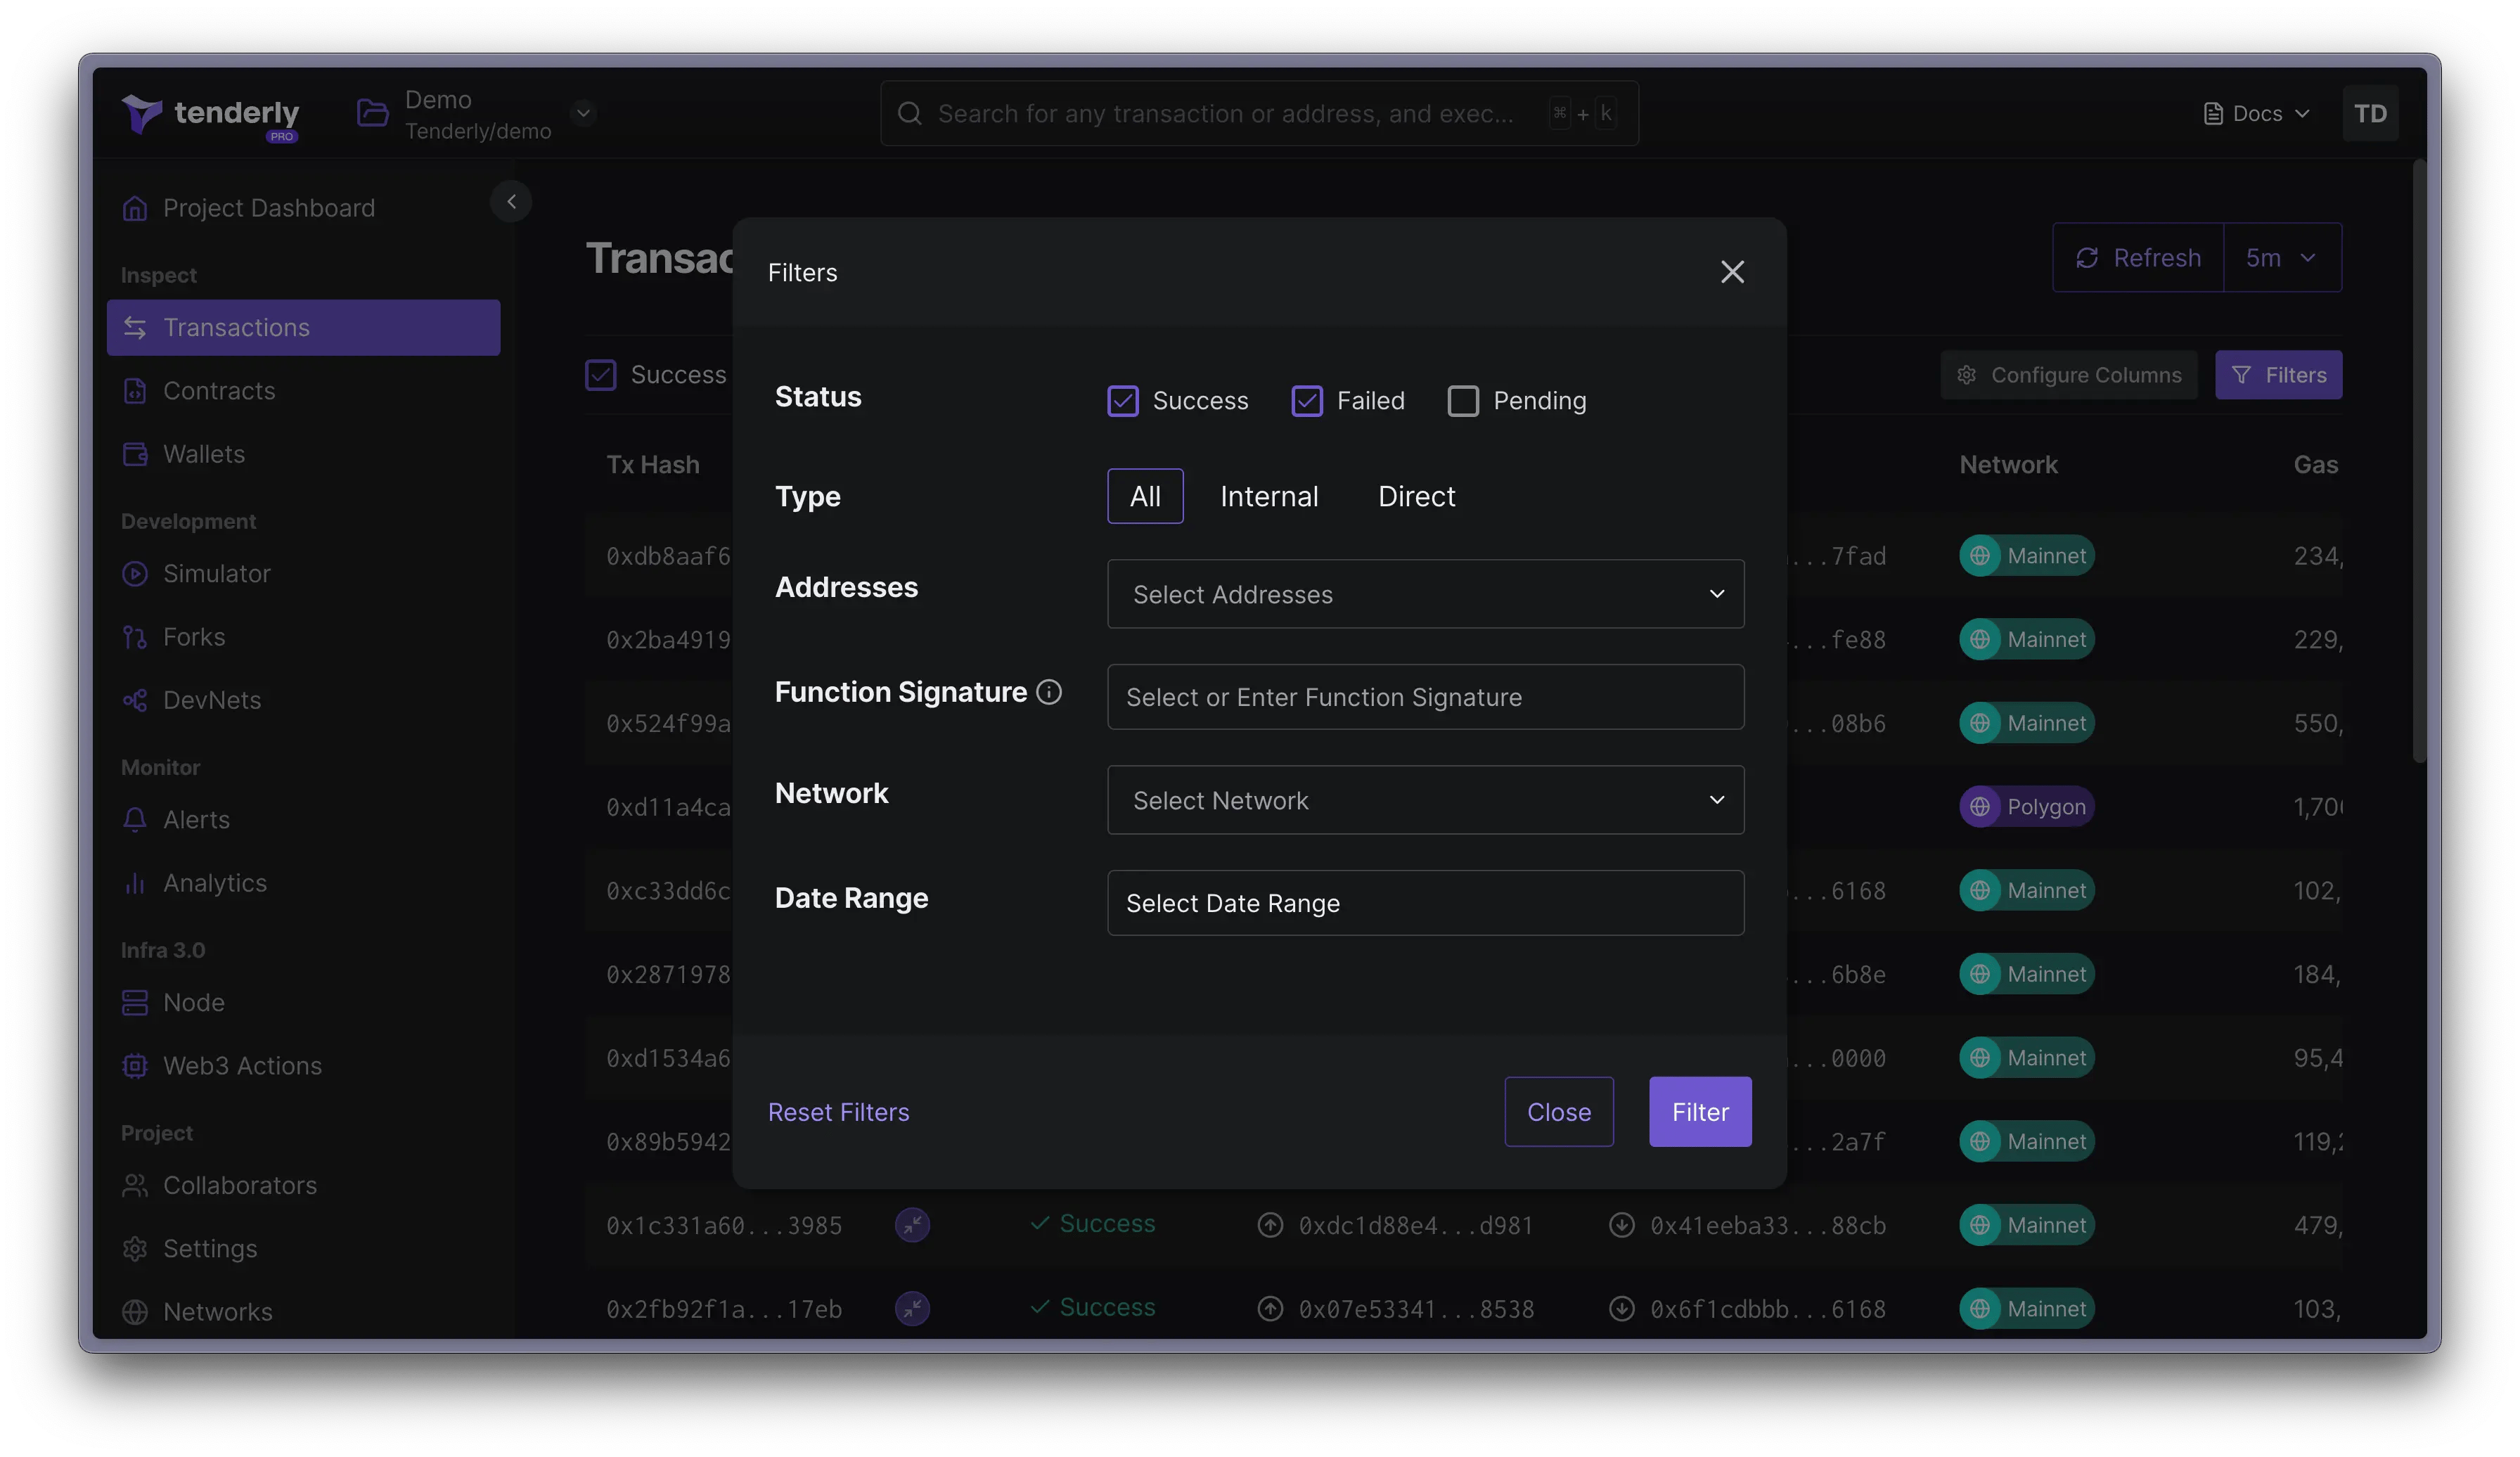Screen dimensions: 2520x1457
Task: Click Configure Columns button
Action: tap(2069, 375)
